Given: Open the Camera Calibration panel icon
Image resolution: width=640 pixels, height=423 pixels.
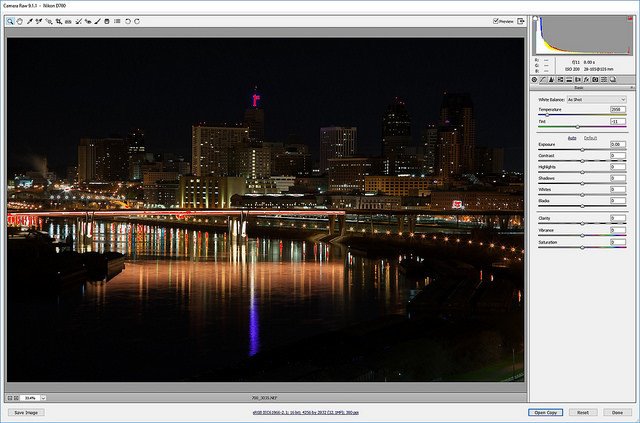Looking at the screenshot, I should (596, 79).
